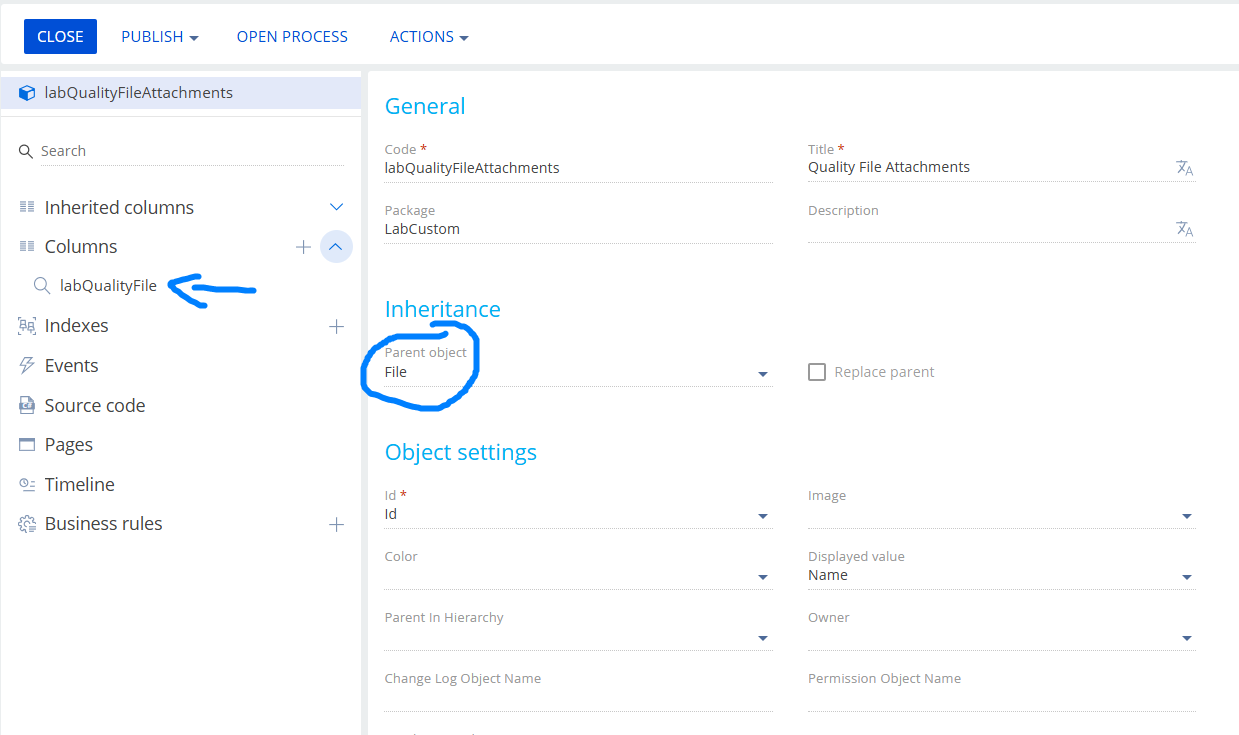Click the Timeline icon
Image resolution: width=1239 pixels, height=735 pixels.
click(x=27, y=484)
